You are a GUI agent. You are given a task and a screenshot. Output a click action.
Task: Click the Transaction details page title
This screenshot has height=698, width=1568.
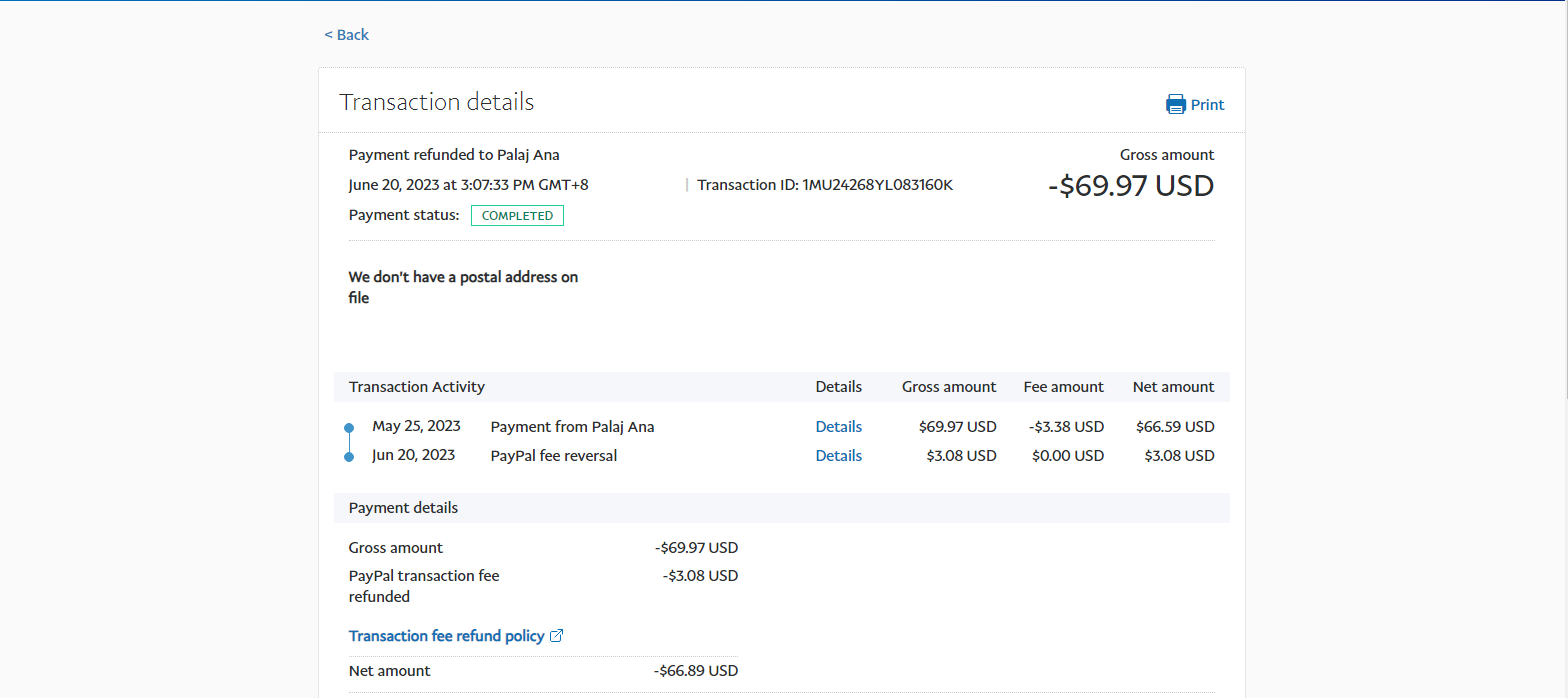coord(437,102)
